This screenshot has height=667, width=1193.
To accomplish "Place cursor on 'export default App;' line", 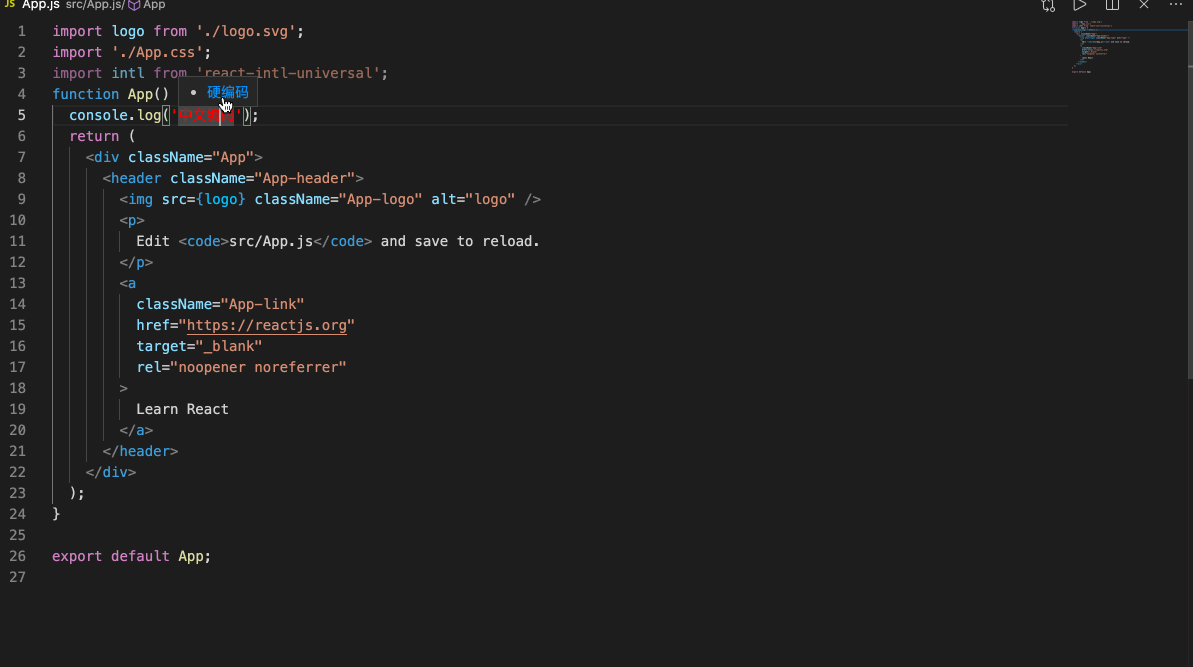I will pyautogui.click(x=131, y=556).
